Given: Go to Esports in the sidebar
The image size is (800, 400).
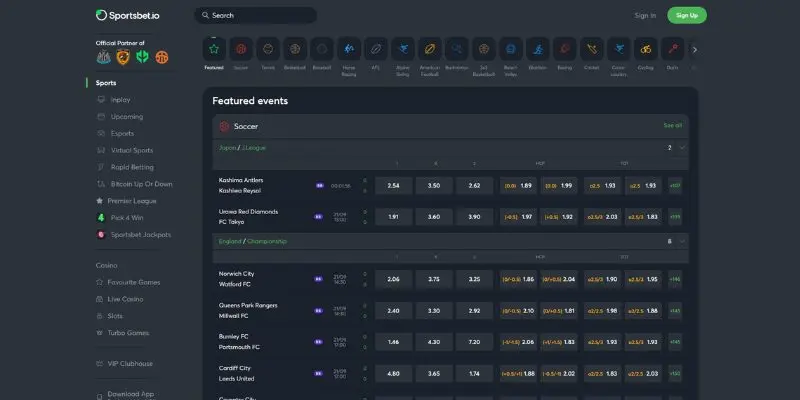Looking at the screenshot, I should click(122, 133).
